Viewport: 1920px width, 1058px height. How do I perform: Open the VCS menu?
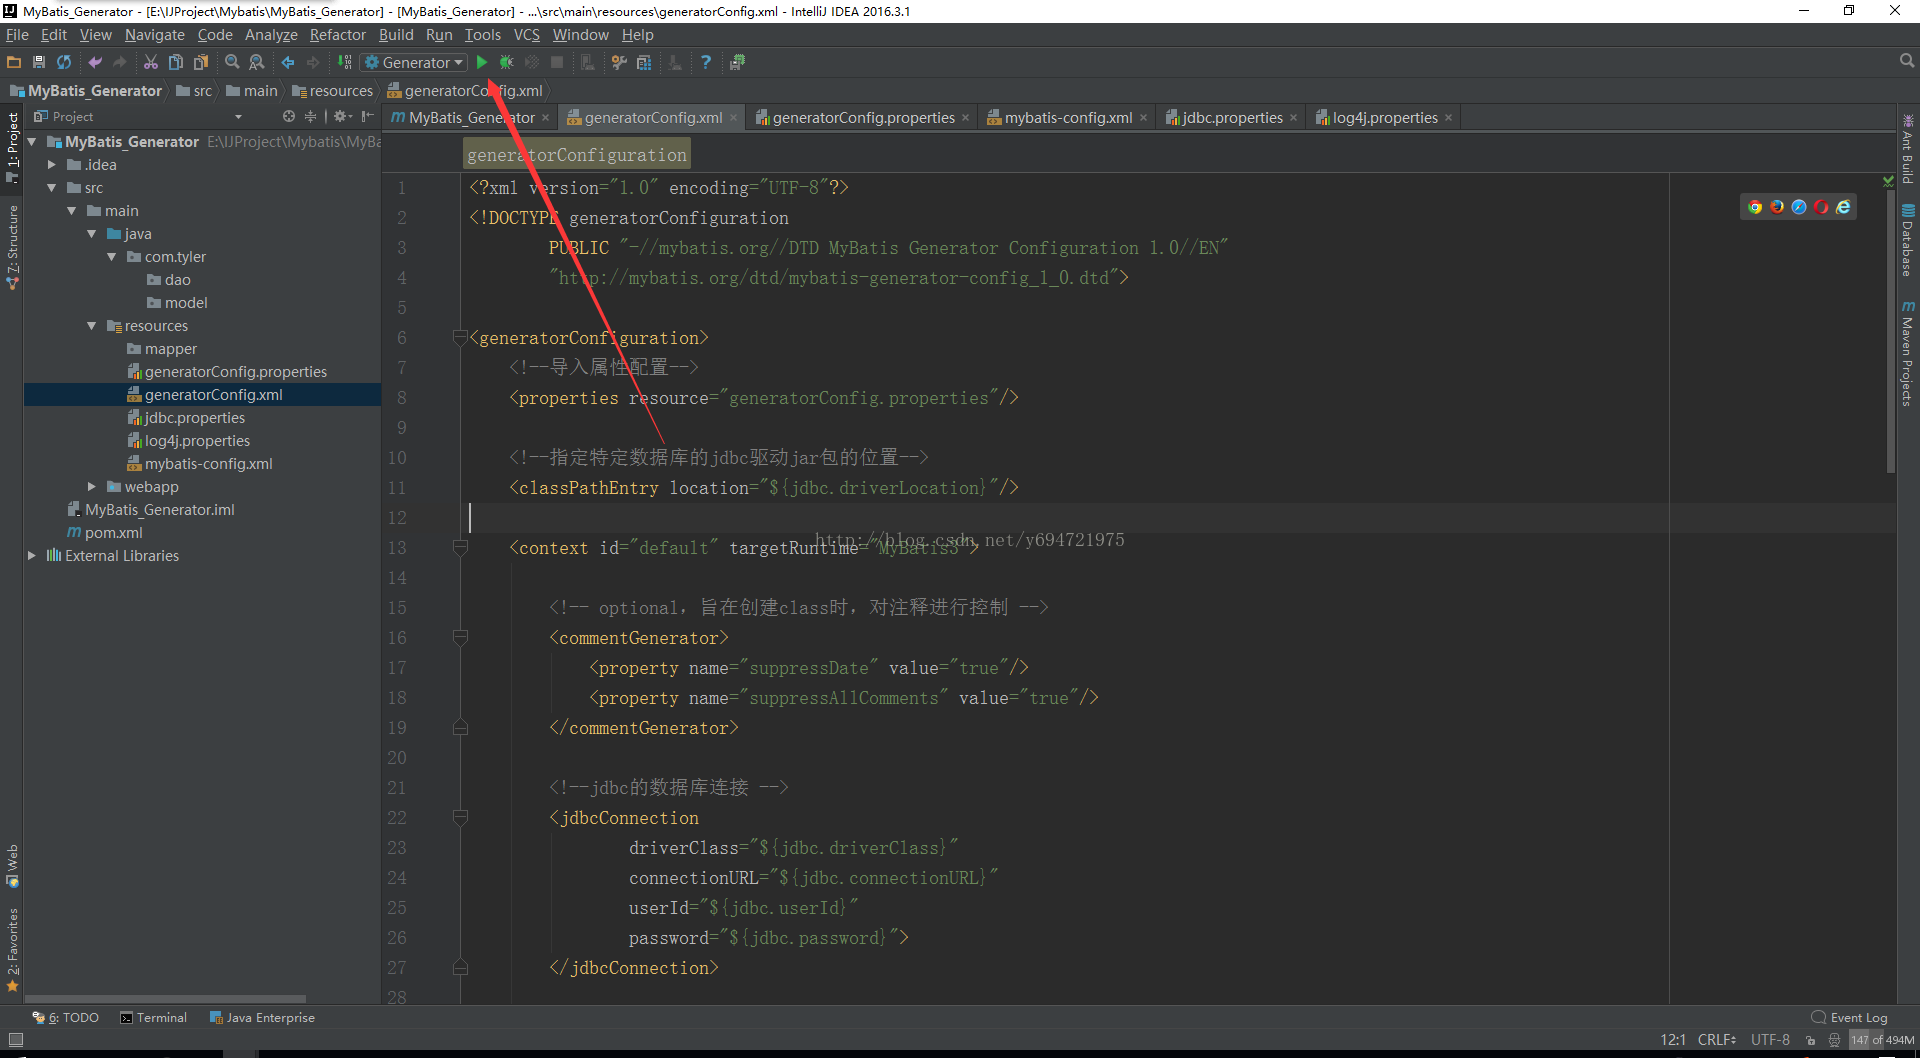pos(526,35)
